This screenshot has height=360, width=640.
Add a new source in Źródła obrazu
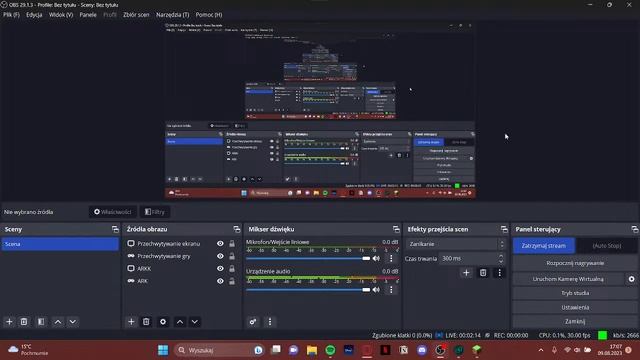coord(131,322)
